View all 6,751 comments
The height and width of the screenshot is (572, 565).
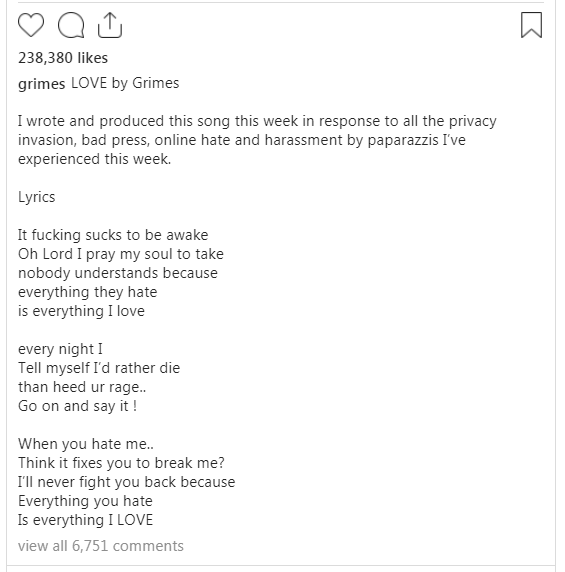101,546
